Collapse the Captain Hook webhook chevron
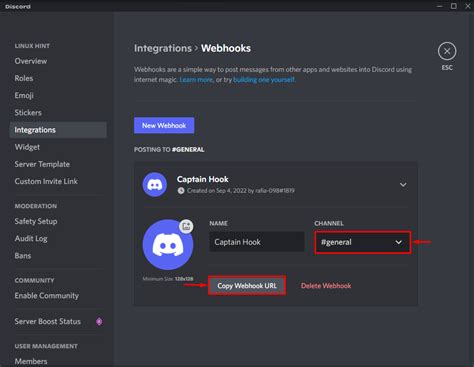 click(x=403, y=185)
